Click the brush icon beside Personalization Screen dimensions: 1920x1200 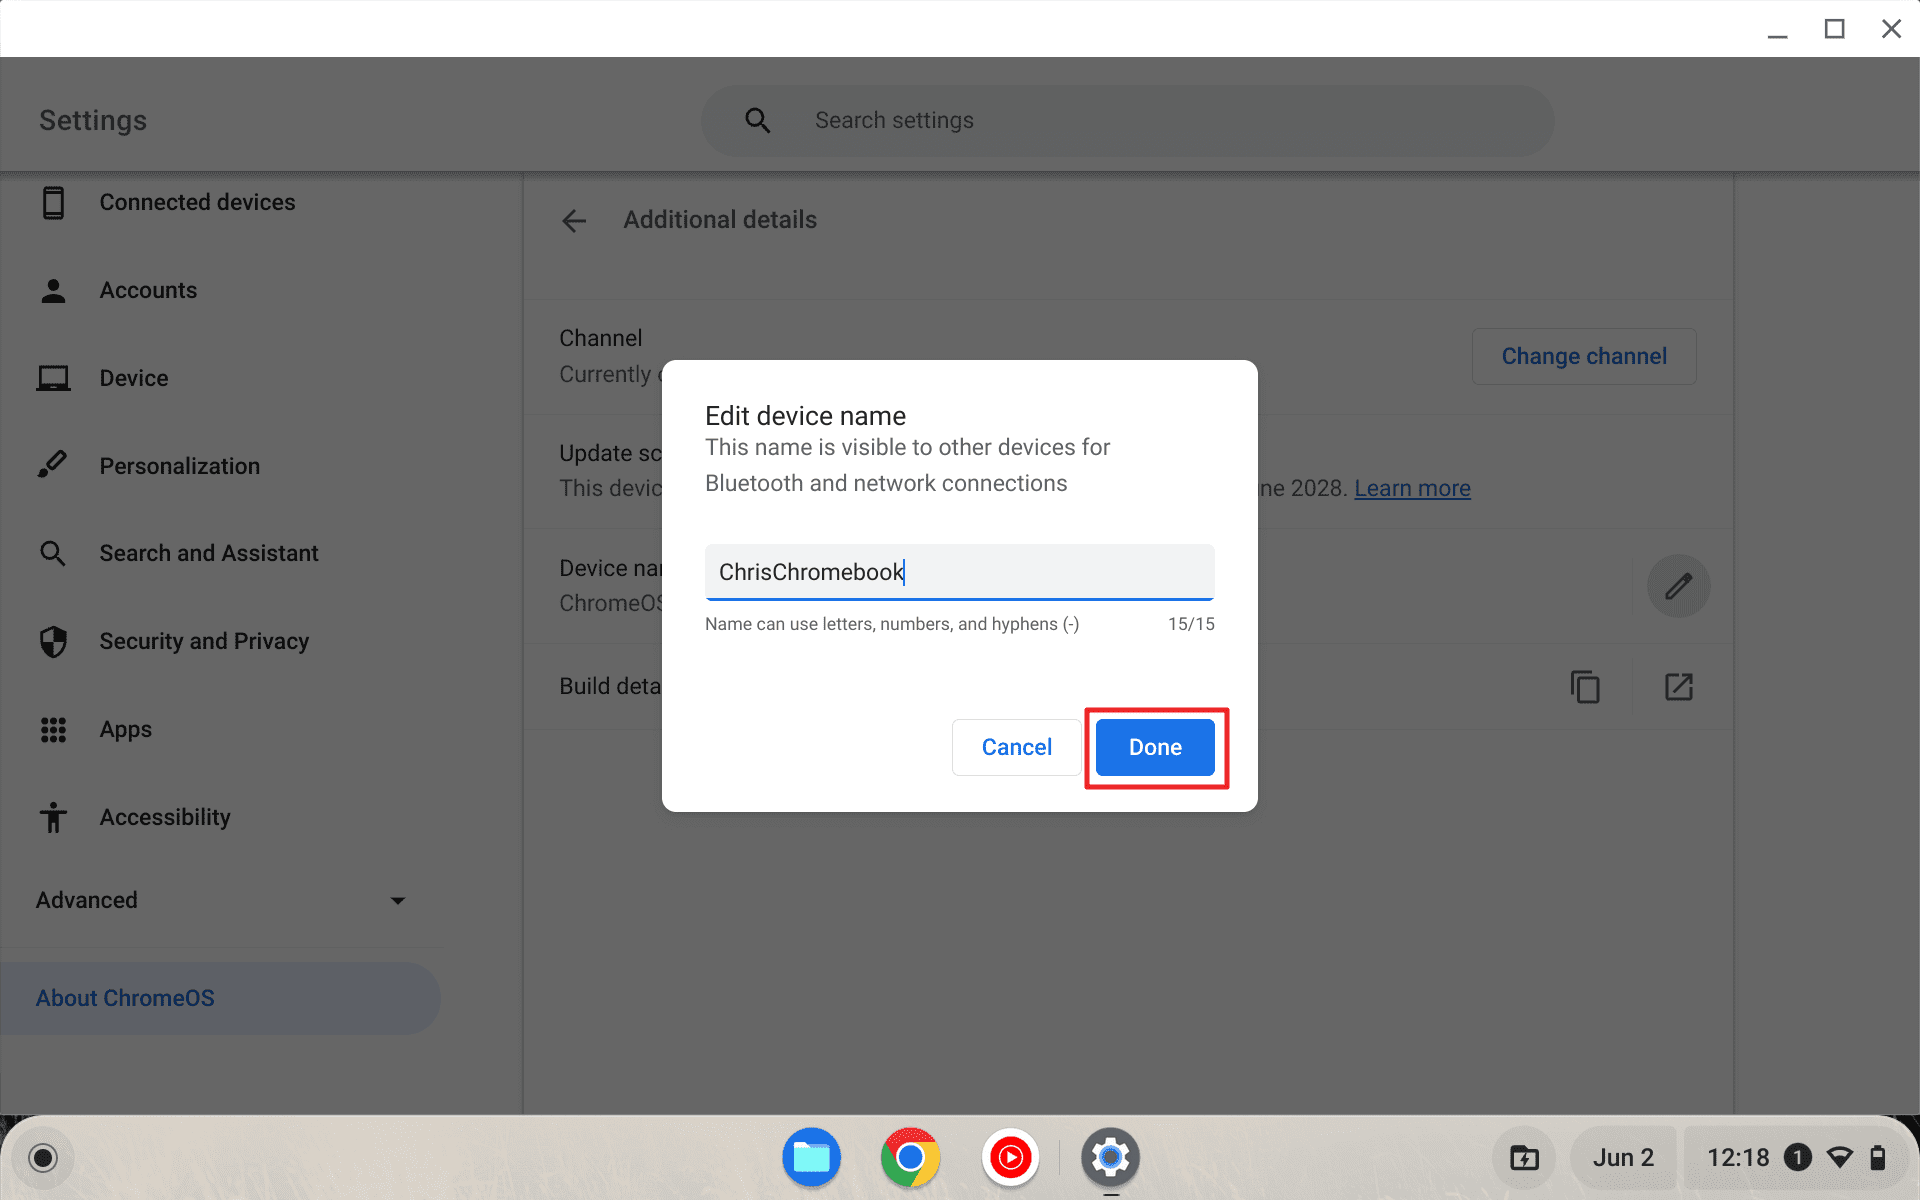tap(53, 464)
